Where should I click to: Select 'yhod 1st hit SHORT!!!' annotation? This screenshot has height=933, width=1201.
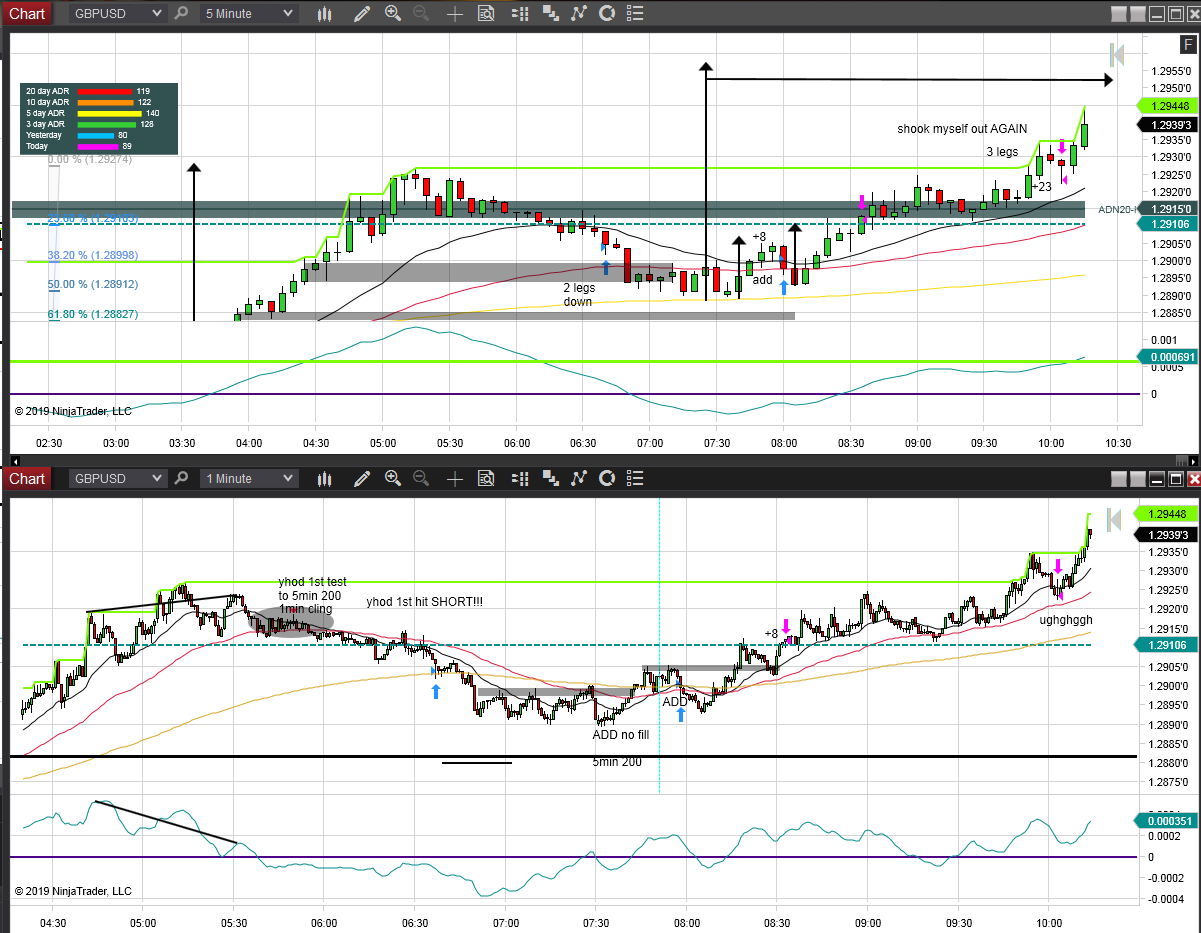[425, 601]
